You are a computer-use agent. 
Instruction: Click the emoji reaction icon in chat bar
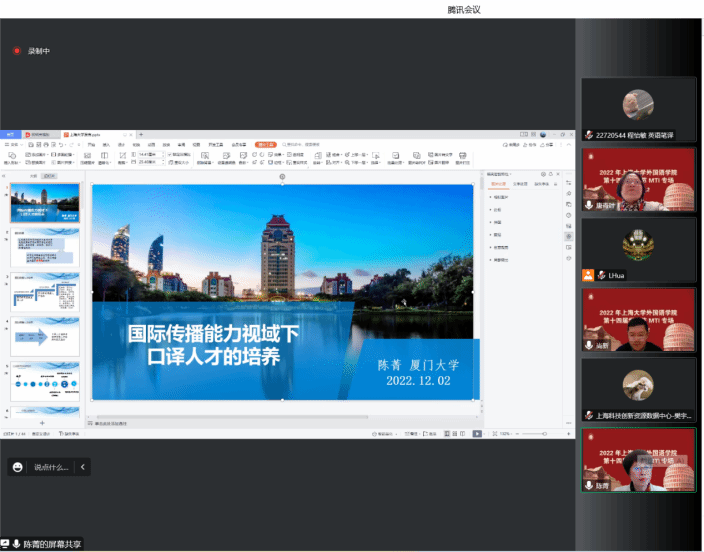point(17,467)
